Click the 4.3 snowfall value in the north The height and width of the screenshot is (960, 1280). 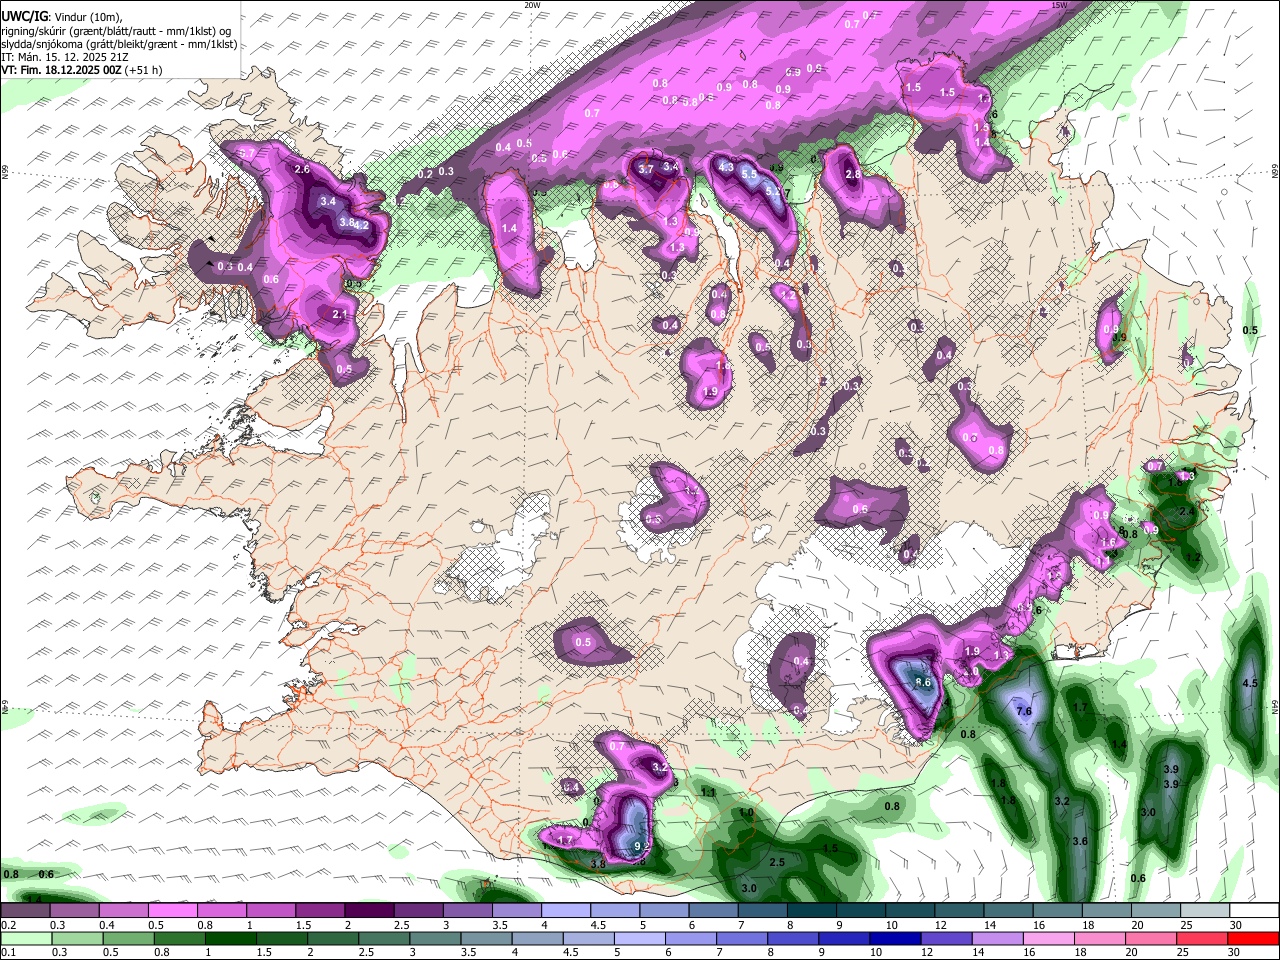click(x=727, y=167)
